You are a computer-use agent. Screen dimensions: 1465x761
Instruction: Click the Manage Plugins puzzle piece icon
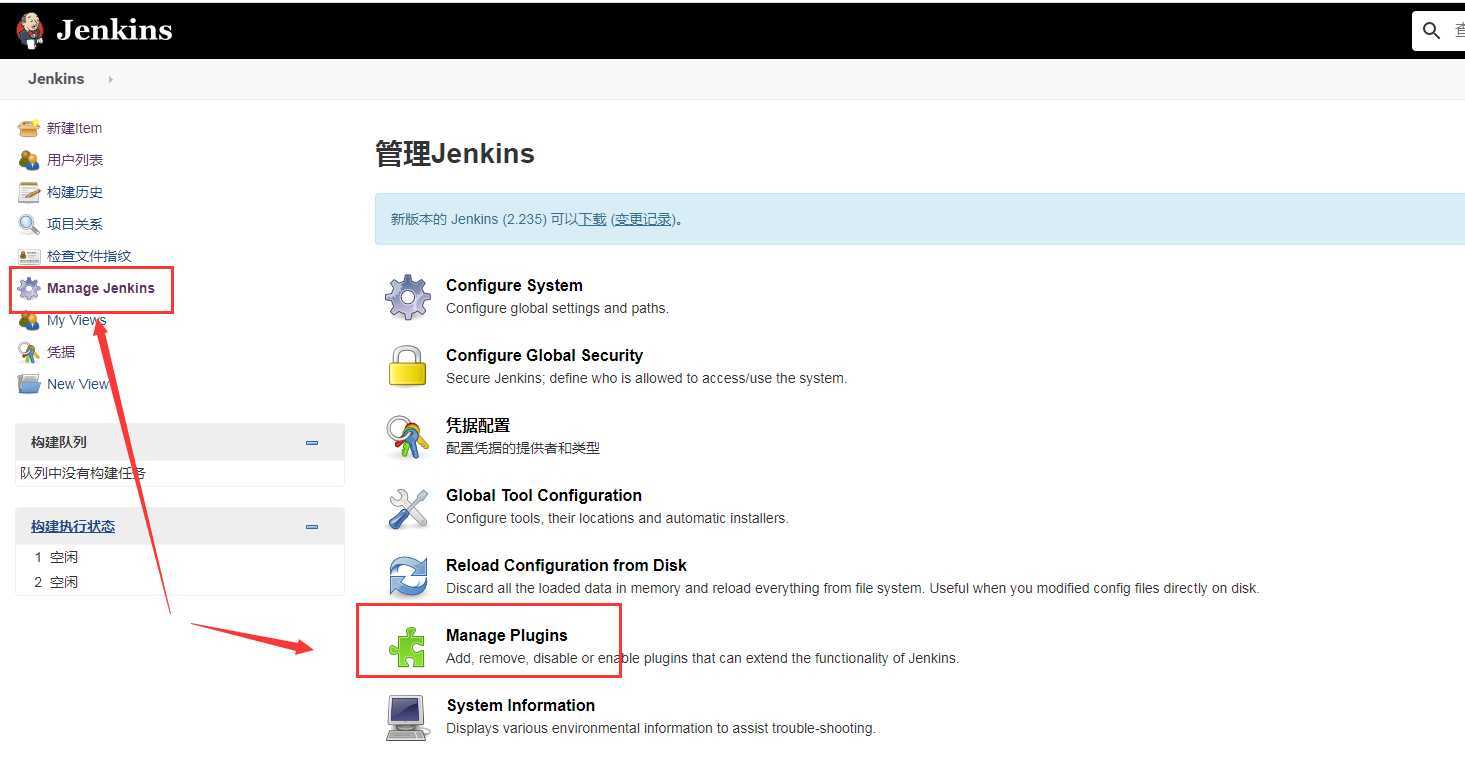(408, 647)
